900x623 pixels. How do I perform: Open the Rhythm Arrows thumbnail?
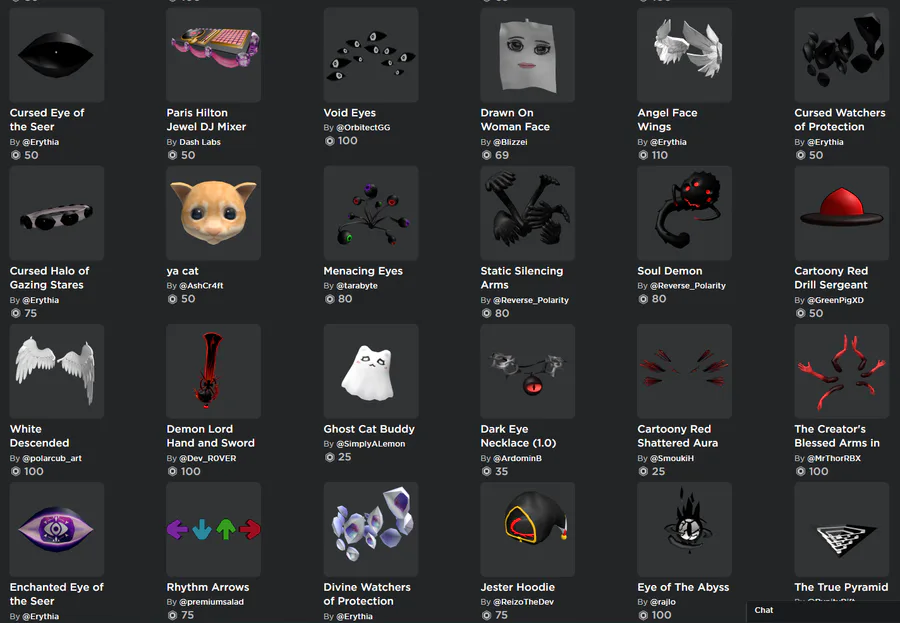(214, 529)
